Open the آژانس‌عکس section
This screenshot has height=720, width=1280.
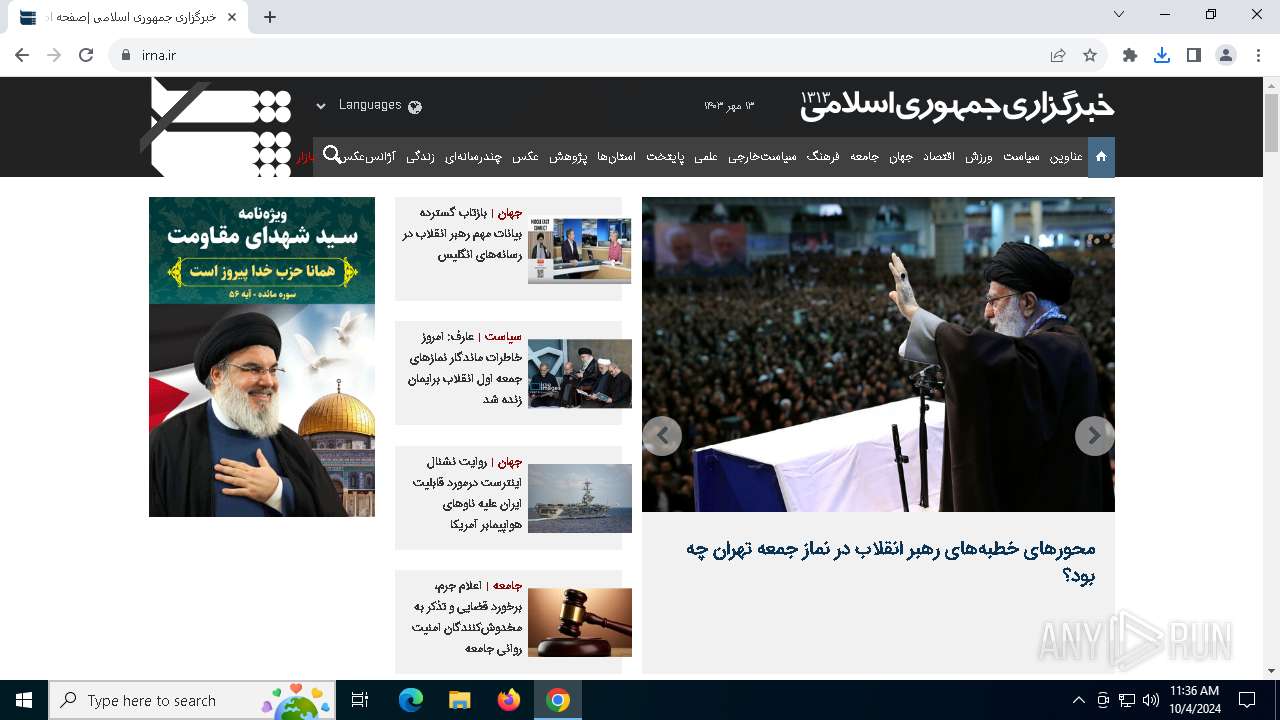point(369,157)
